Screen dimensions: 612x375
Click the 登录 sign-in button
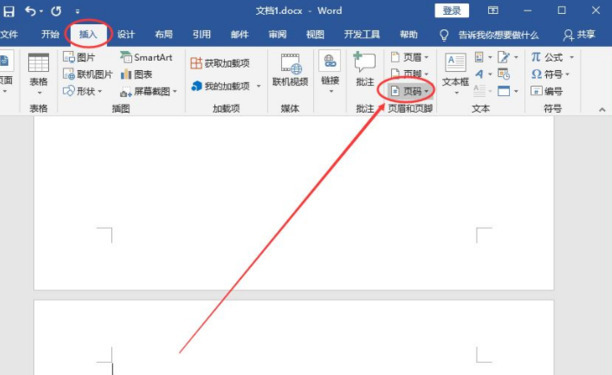click(x=452, y=11)
